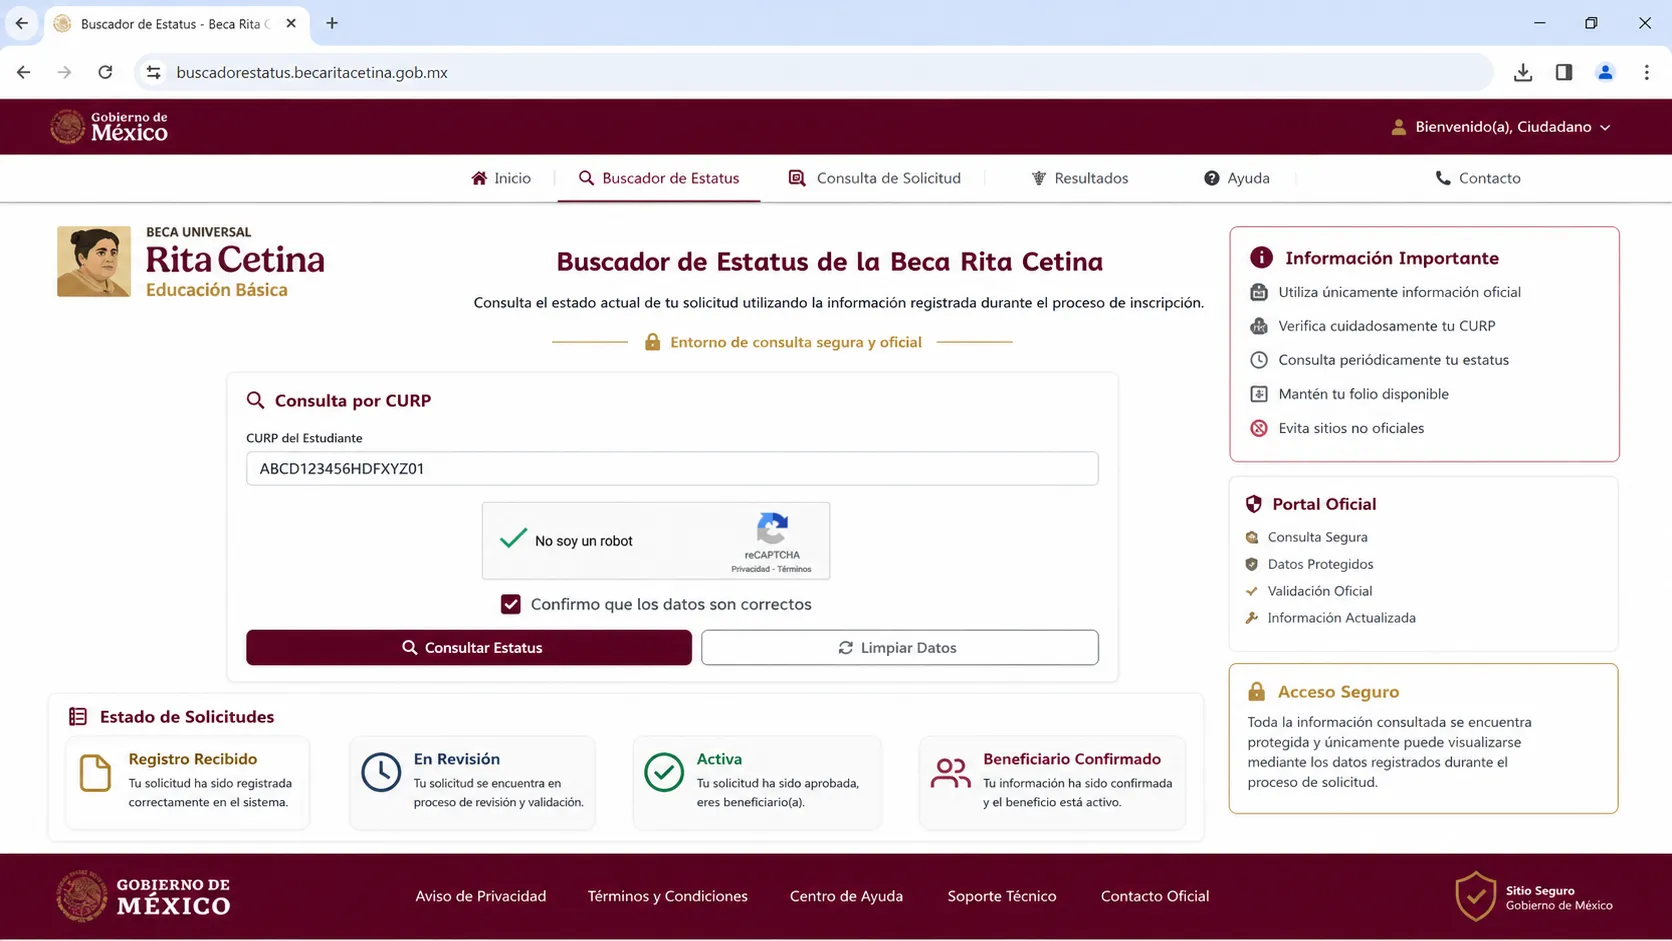1672x941 pixels.
Task: Click prohibited icon next to Evita sitios no oficiales
Action: (x=1259, y=428)
